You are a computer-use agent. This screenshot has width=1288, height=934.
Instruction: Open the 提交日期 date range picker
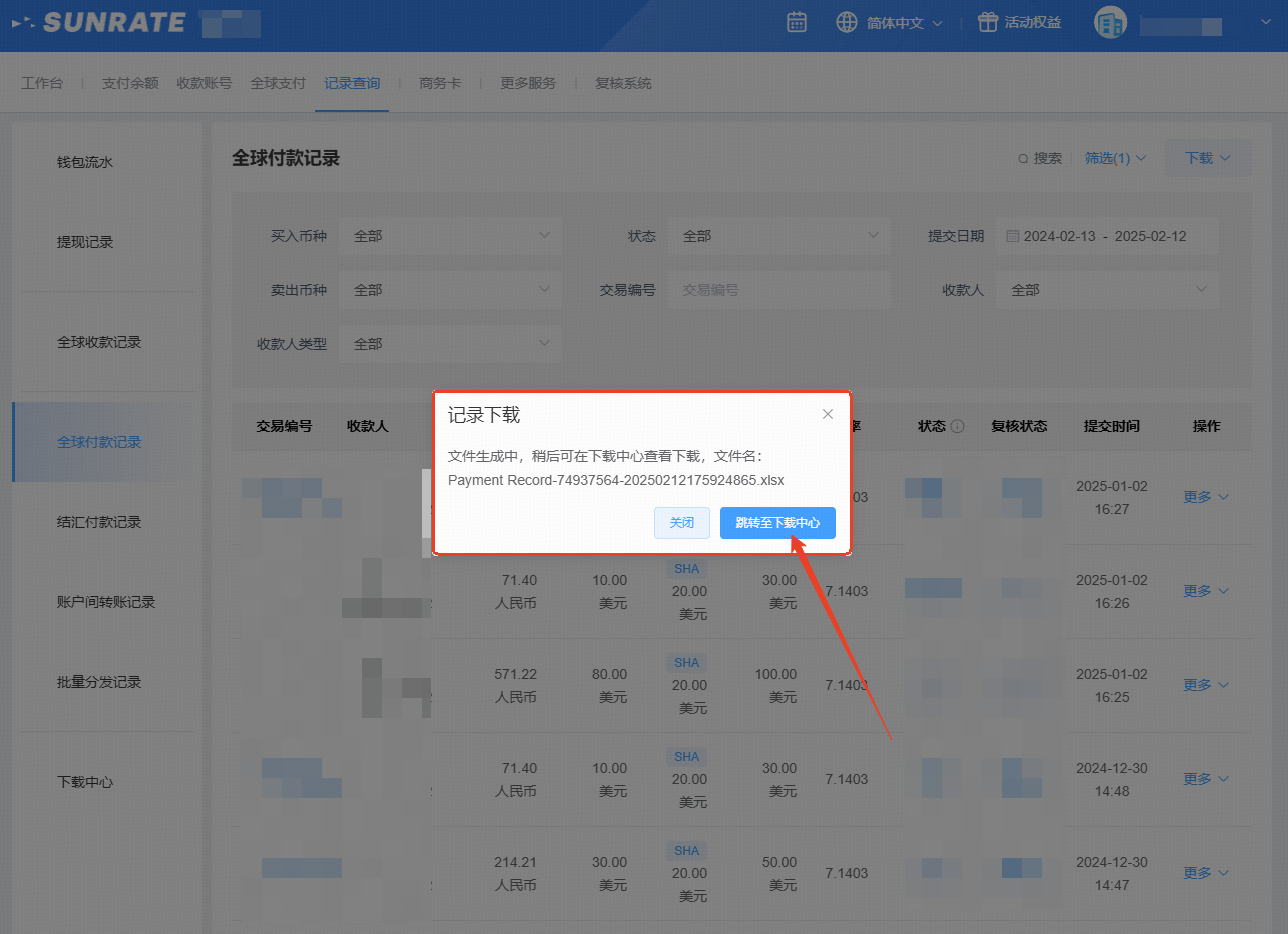click(x=1106, y=236)
